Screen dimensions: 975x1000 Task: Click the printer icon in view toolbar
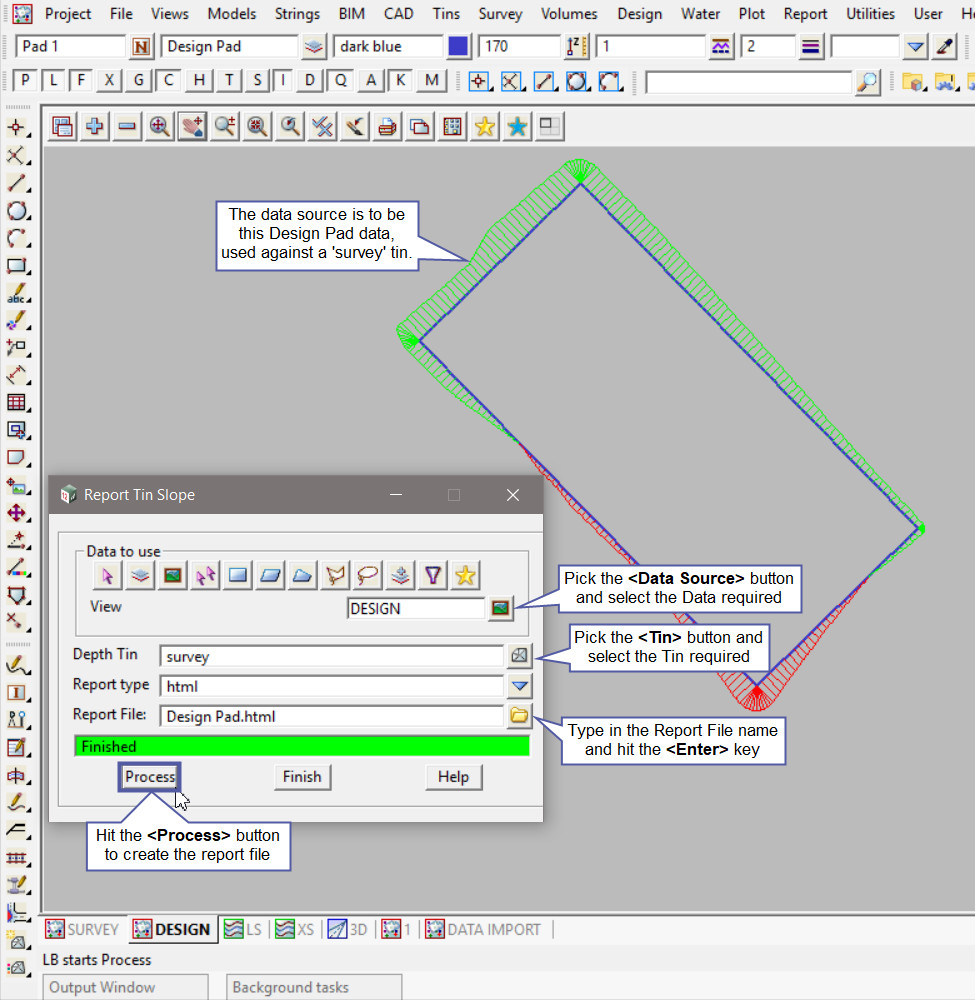pyautogui.click(x=387, y=127)
